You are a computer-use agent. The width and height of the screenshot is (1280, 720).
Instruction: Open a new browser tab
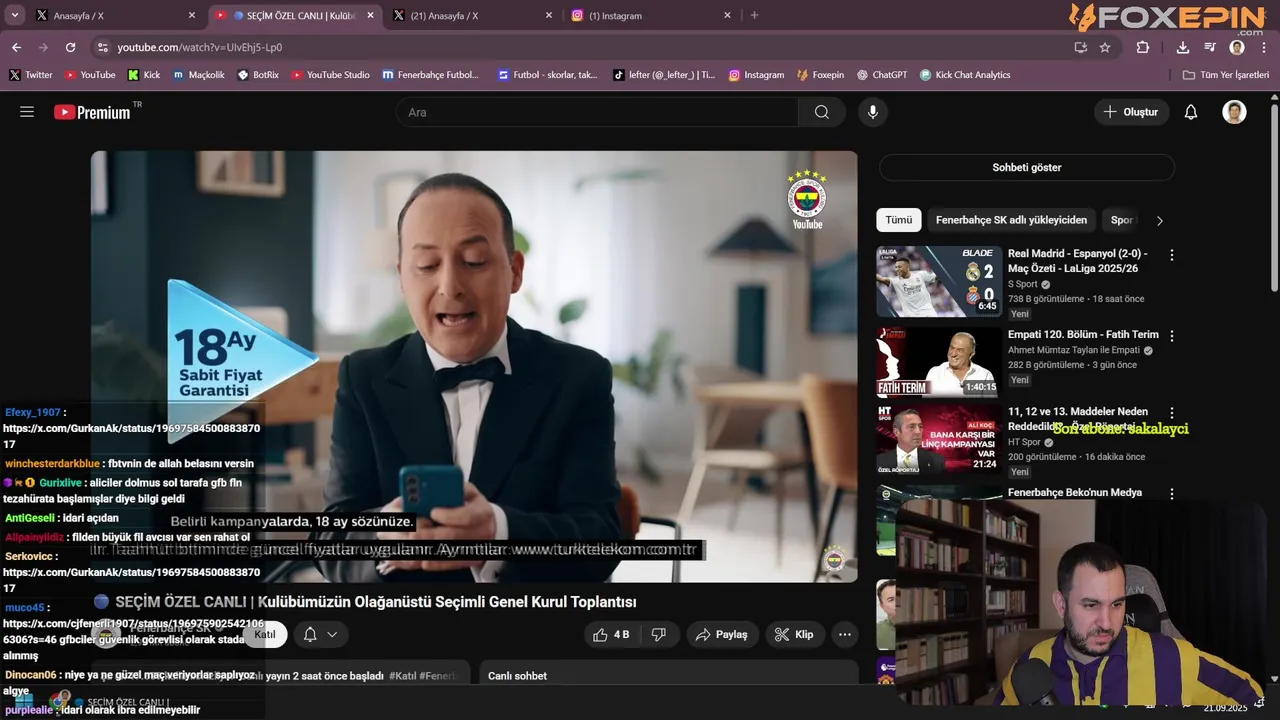pyautogui.click(x=754, y=15)
